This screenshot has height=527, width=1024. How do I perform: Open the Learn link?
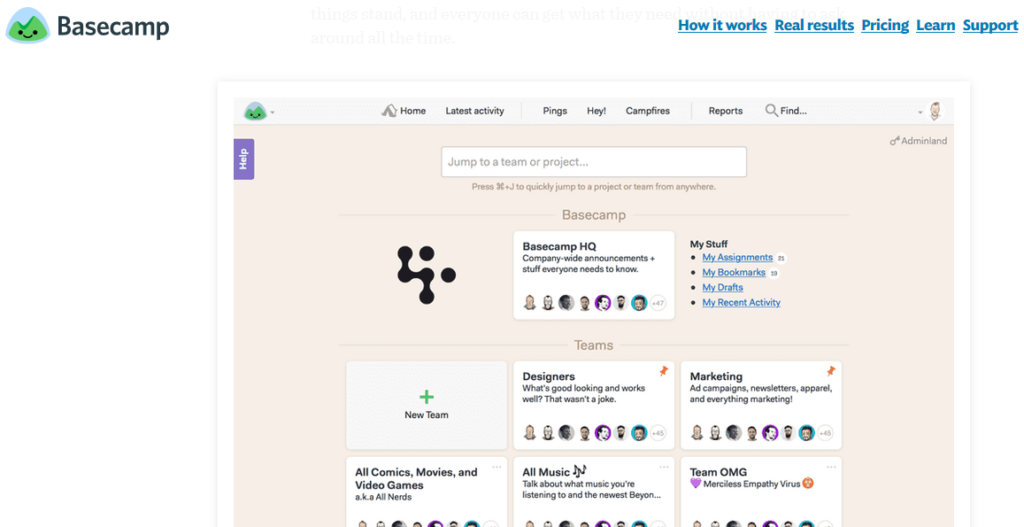pyautogui.click(x=935, y=25)
